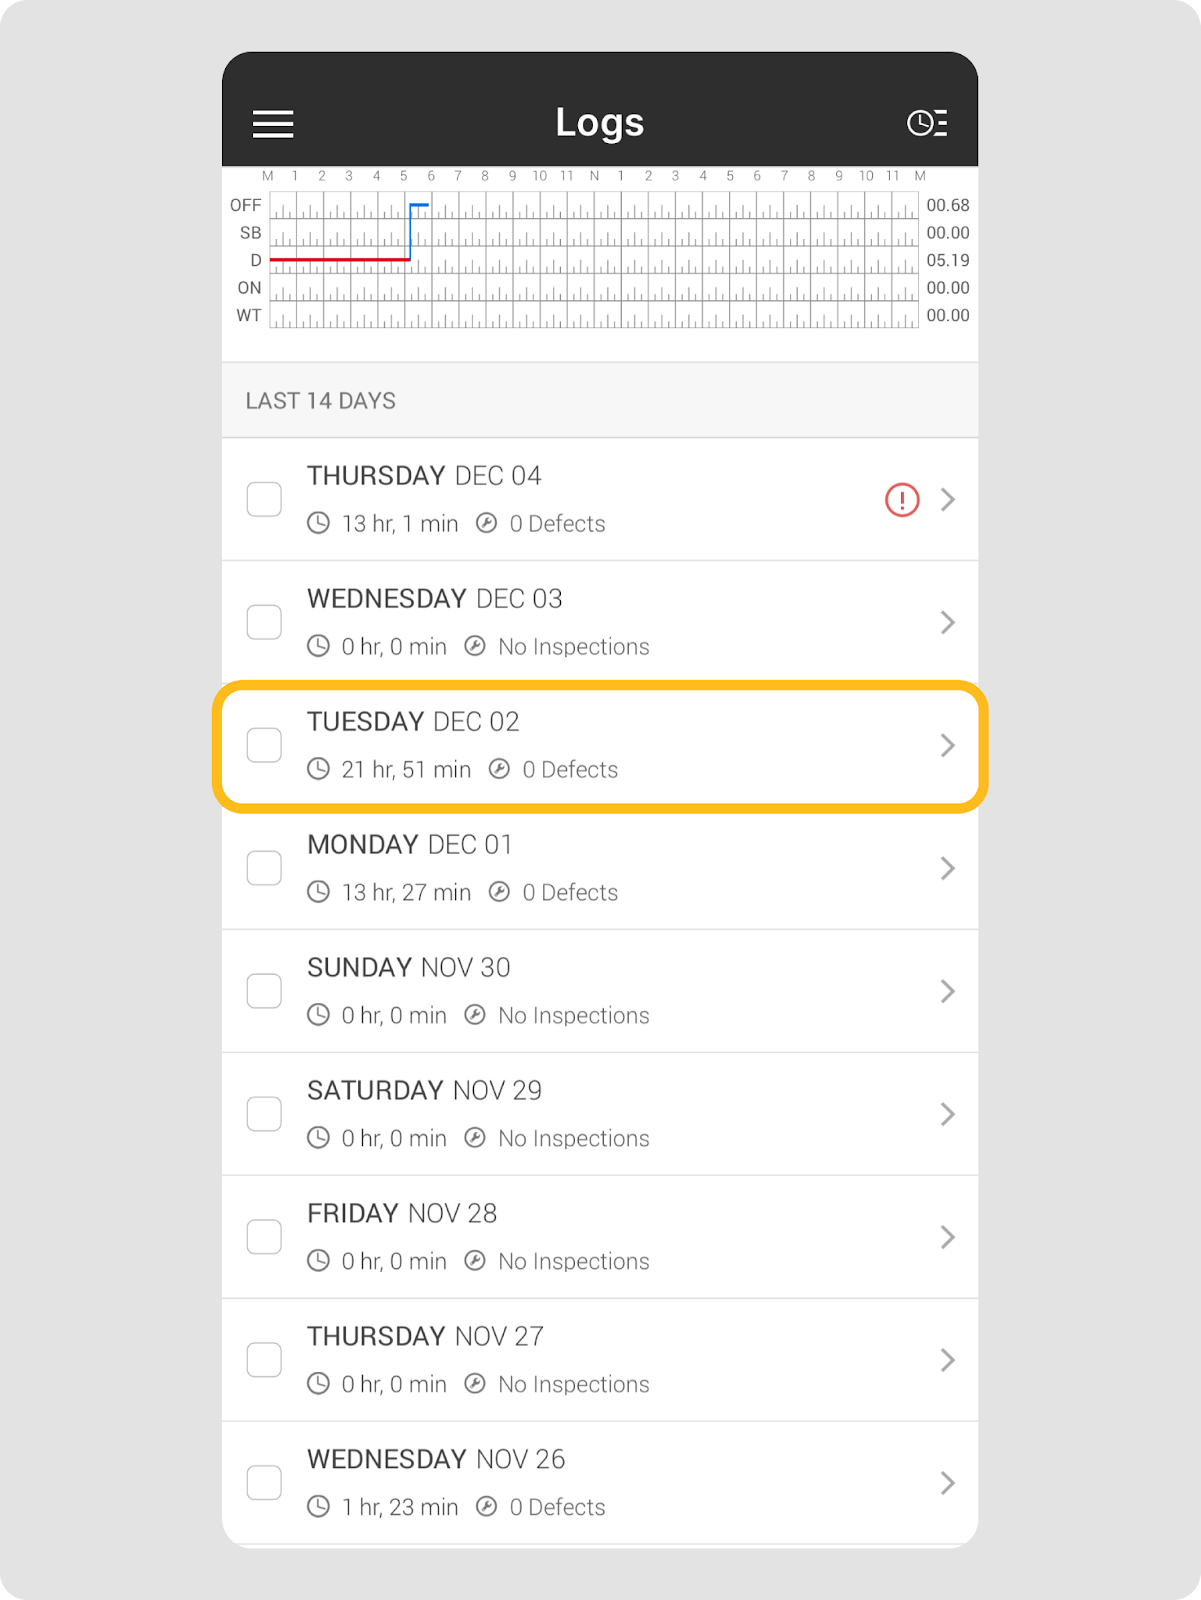Click the 0 Defects text on Tuesday Dec 02

(x=570, y=769)
